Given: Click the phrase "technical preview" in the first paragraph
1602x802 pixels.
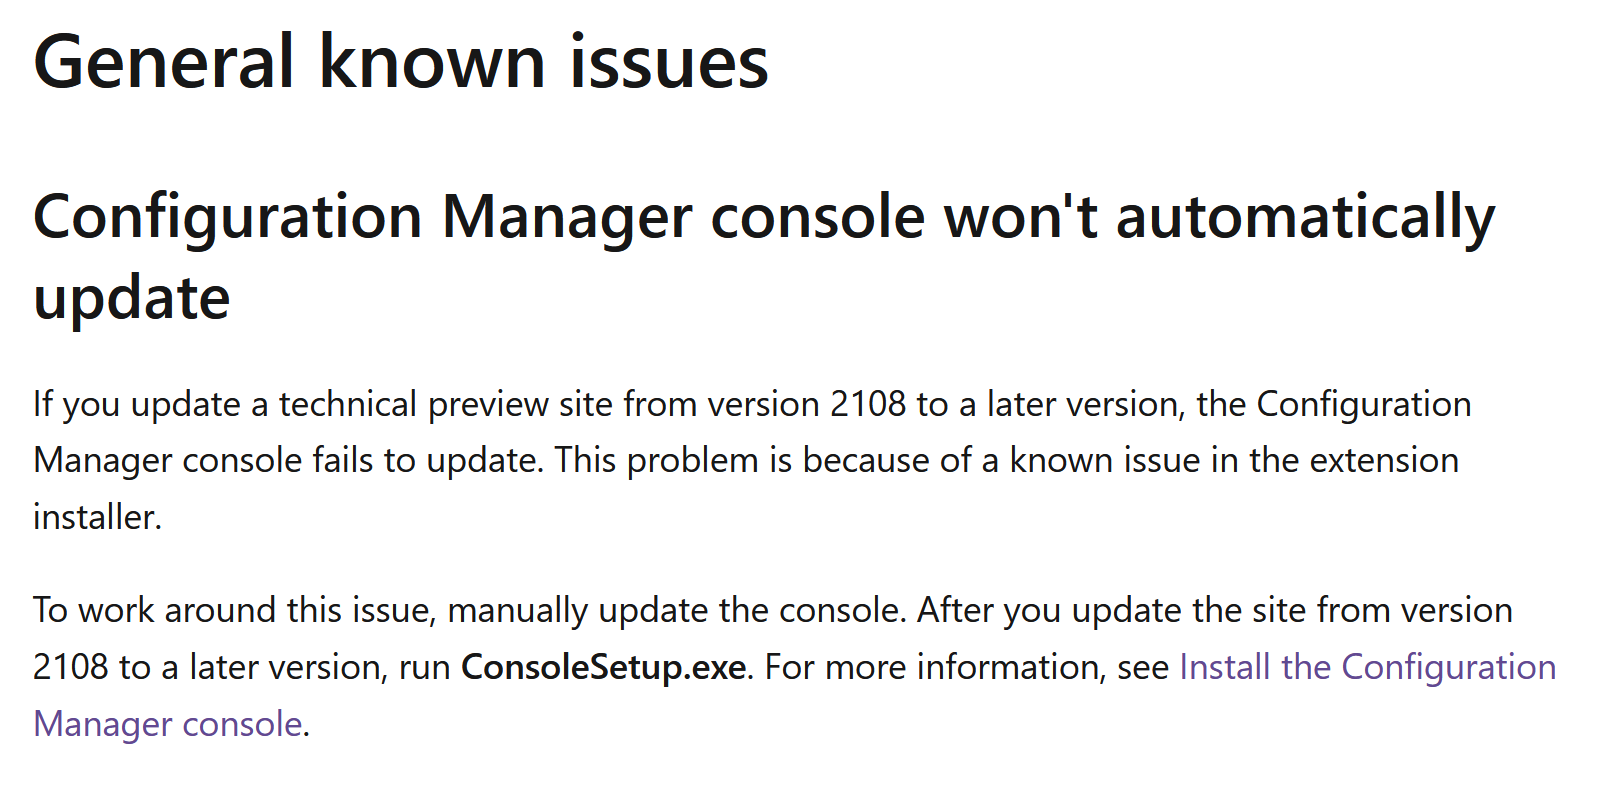Looking at the screenshot, I should click(413, 404).
